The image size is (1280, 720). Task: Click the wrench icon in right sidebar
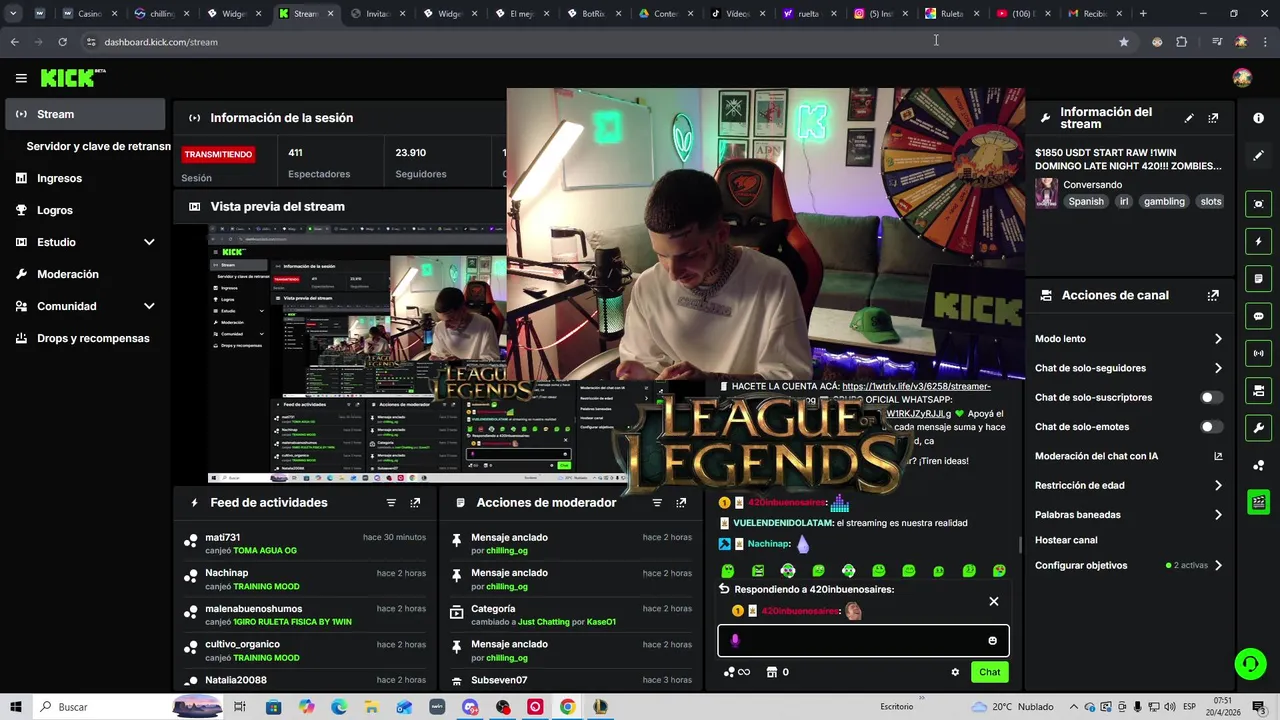[1258, 428]
